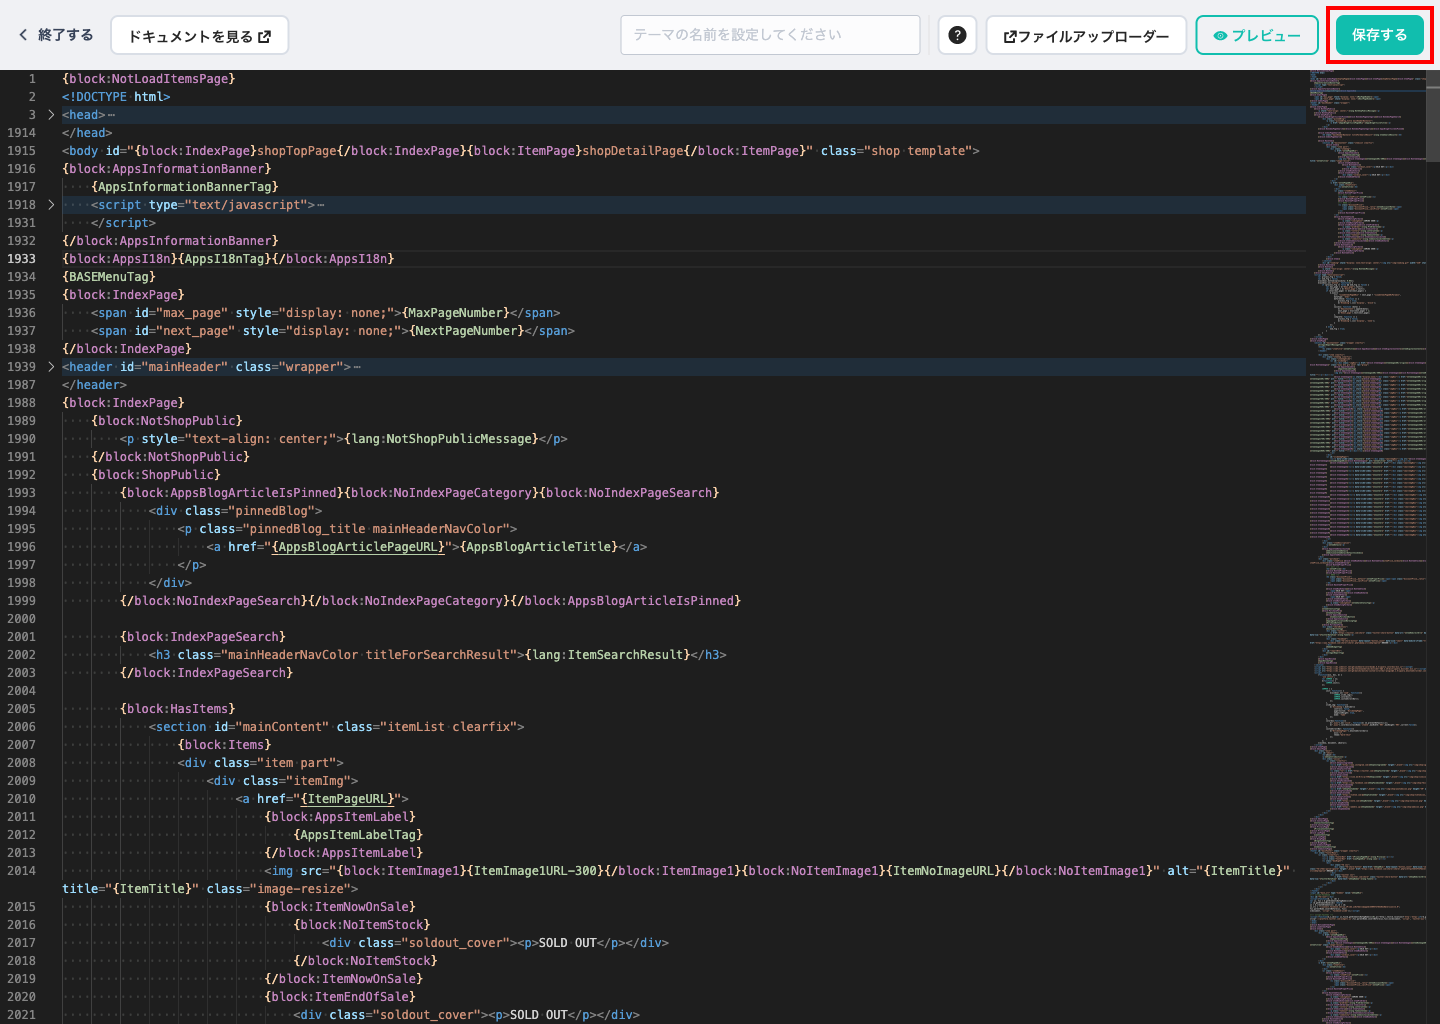
Task: Click the </header> closing tag line
Action: pos(94,385)
